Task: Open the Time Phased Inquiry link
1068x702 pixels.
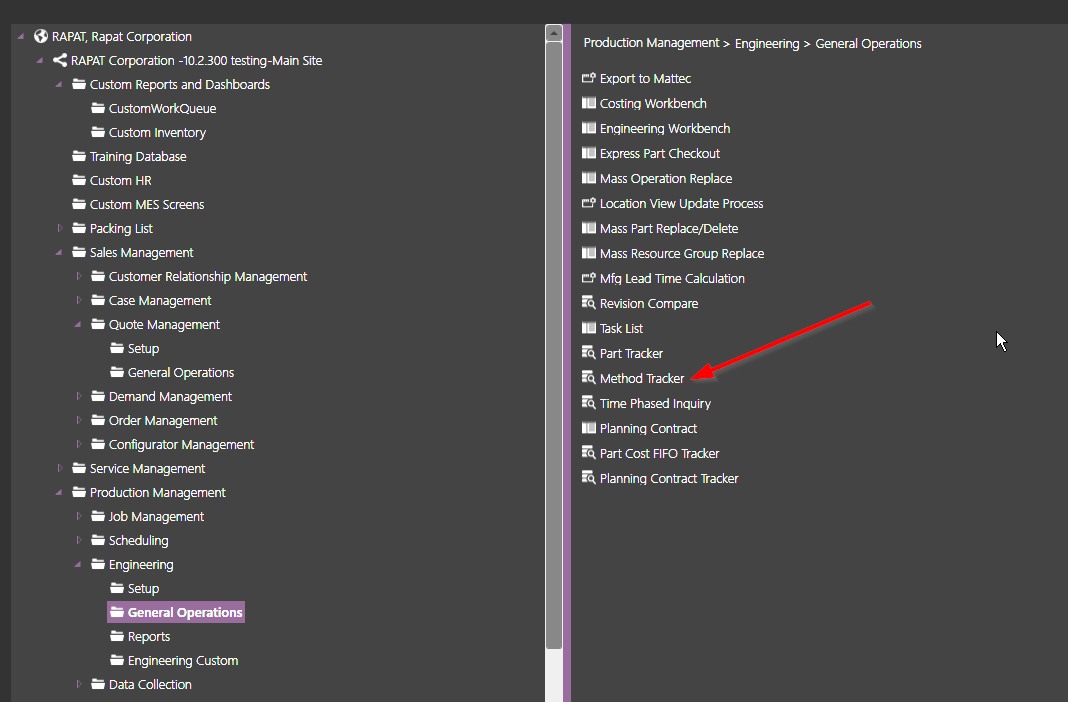Action: pos(655,403)
